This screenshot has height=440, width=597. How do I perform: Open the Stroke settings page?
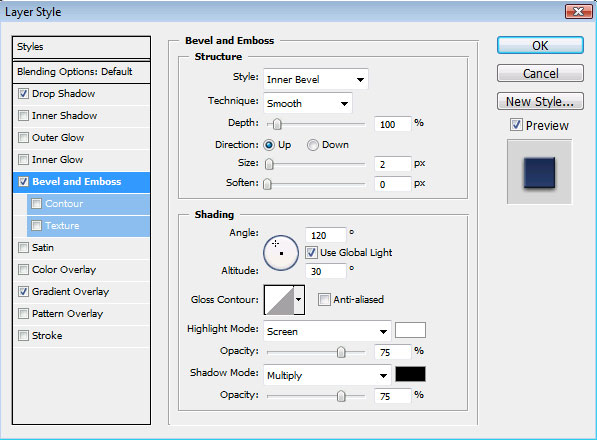coord(47,336)
